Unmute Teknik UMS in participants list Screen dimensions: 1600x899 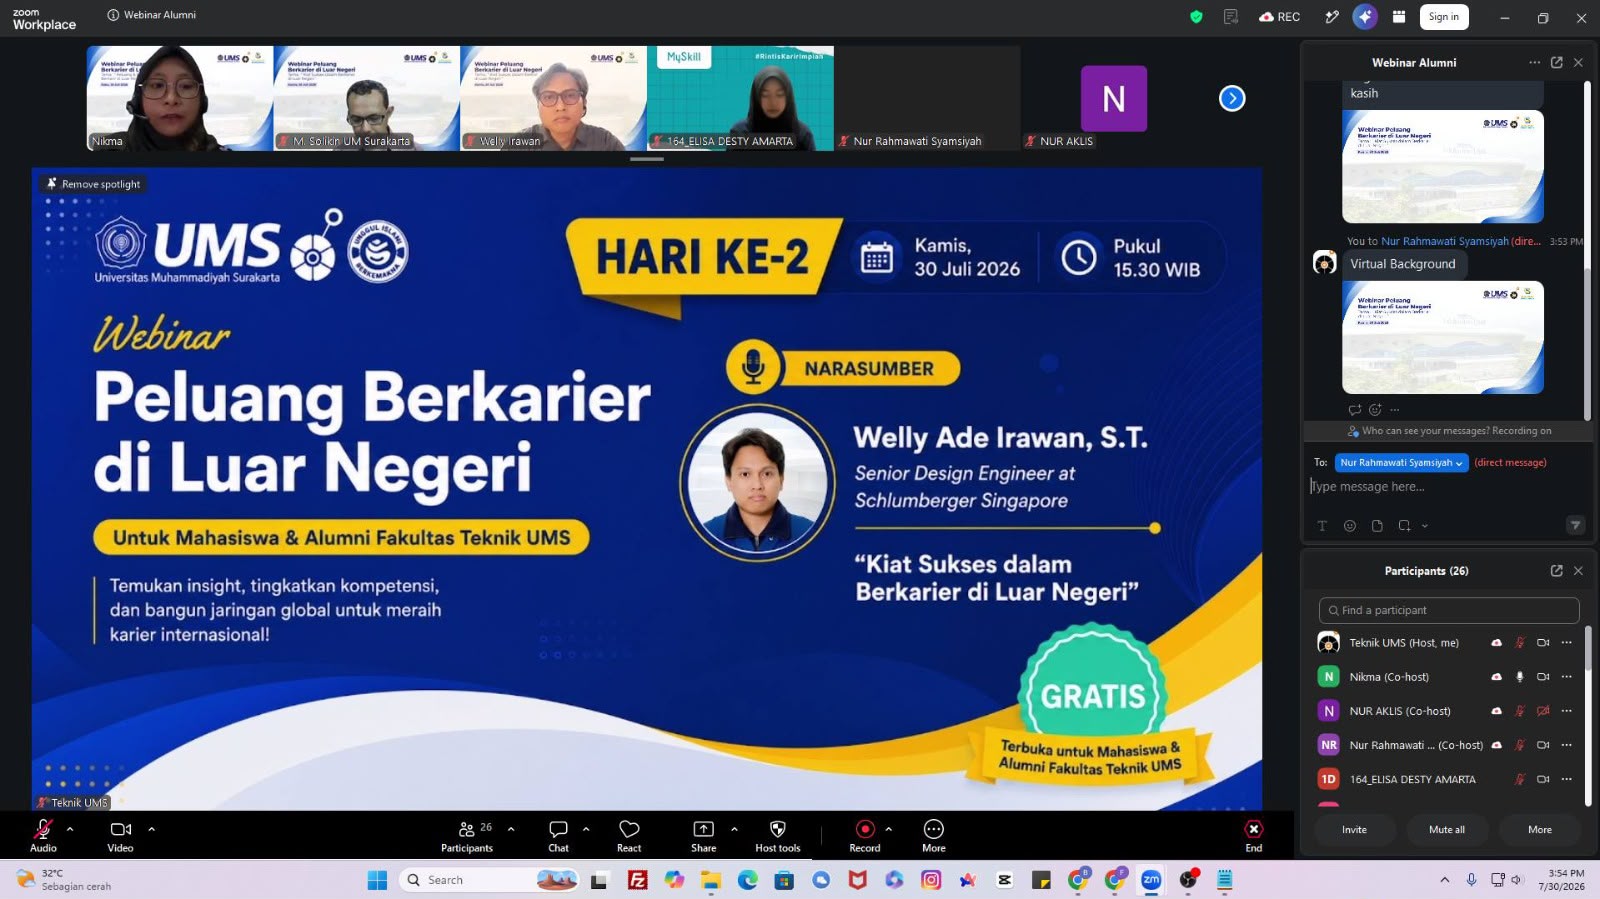[x=1520, y=643]
